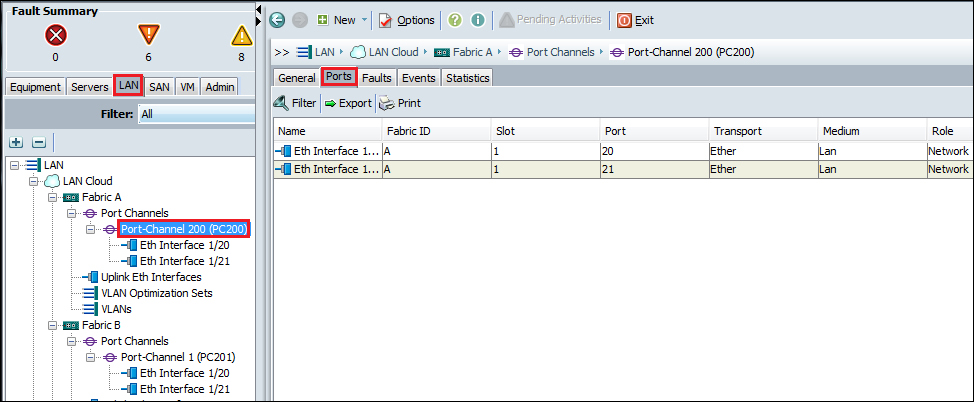Click the Export green arrow button
This screenshot has height=402, width=974.
coord(348,103)
